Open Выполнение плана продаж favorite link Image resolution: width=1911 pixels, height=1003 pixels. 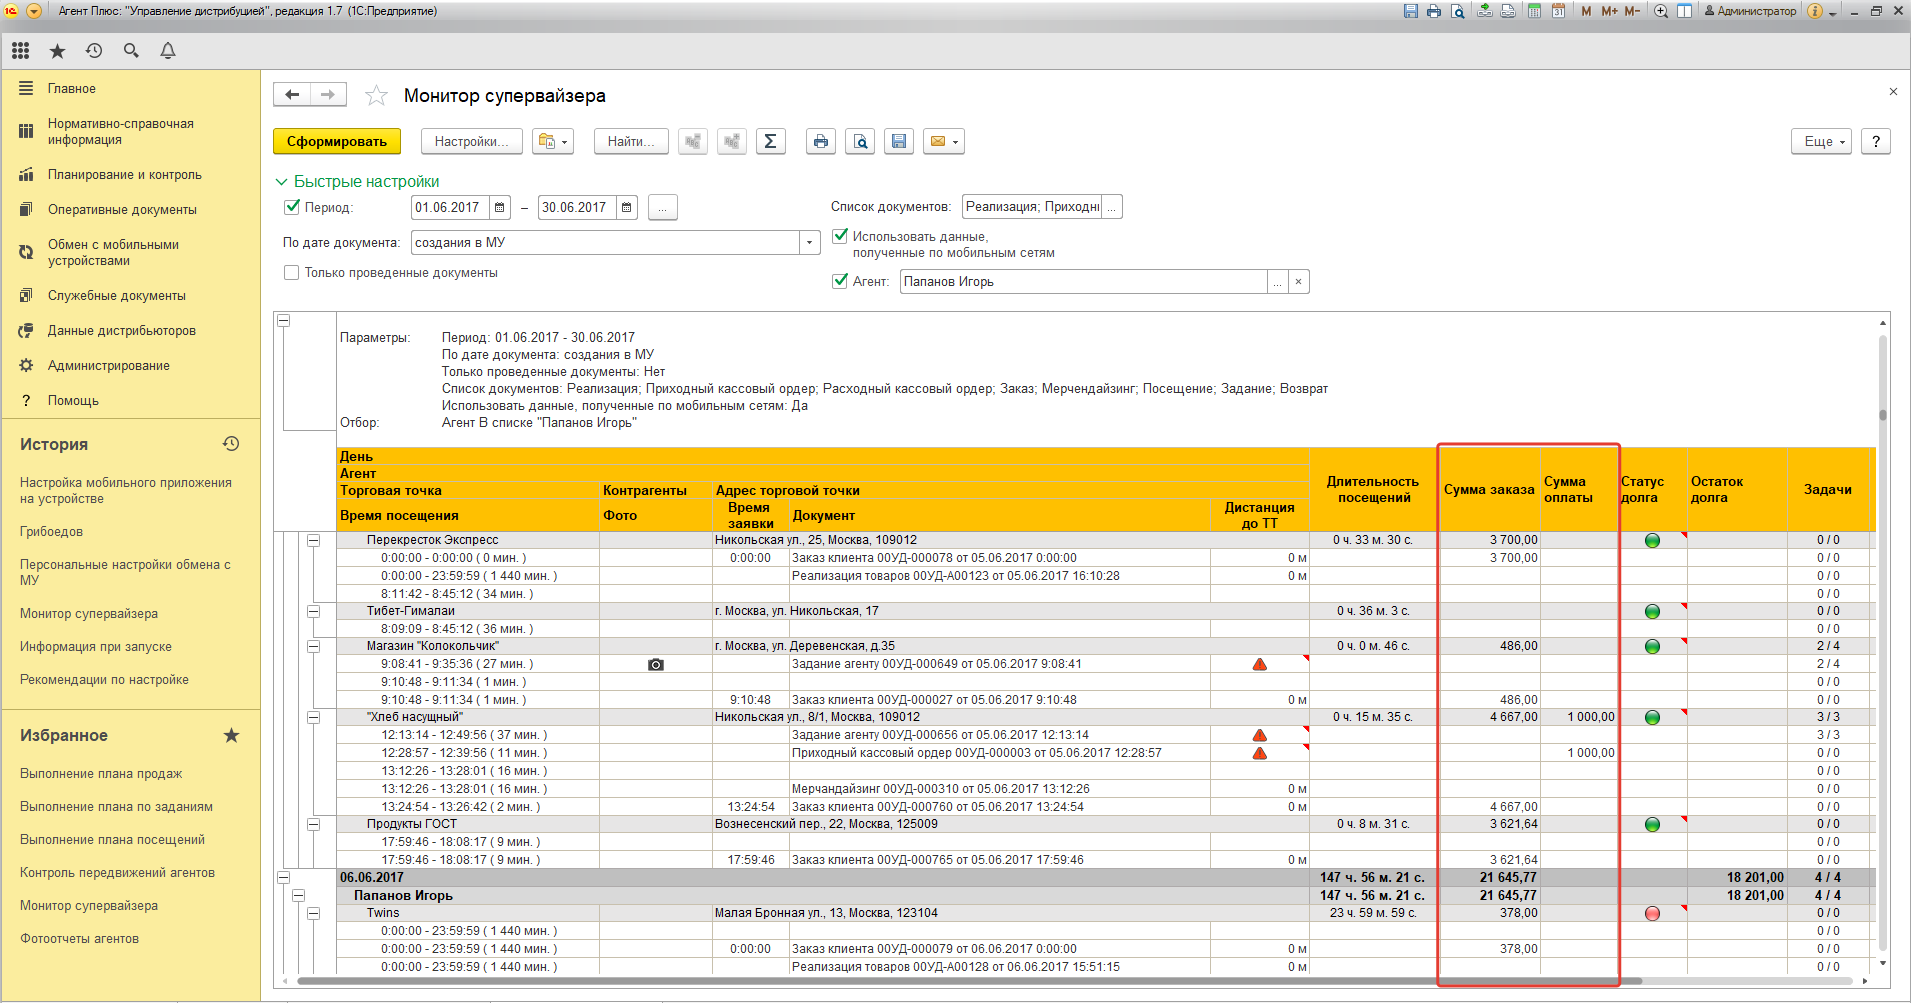(x=101, y=773)
